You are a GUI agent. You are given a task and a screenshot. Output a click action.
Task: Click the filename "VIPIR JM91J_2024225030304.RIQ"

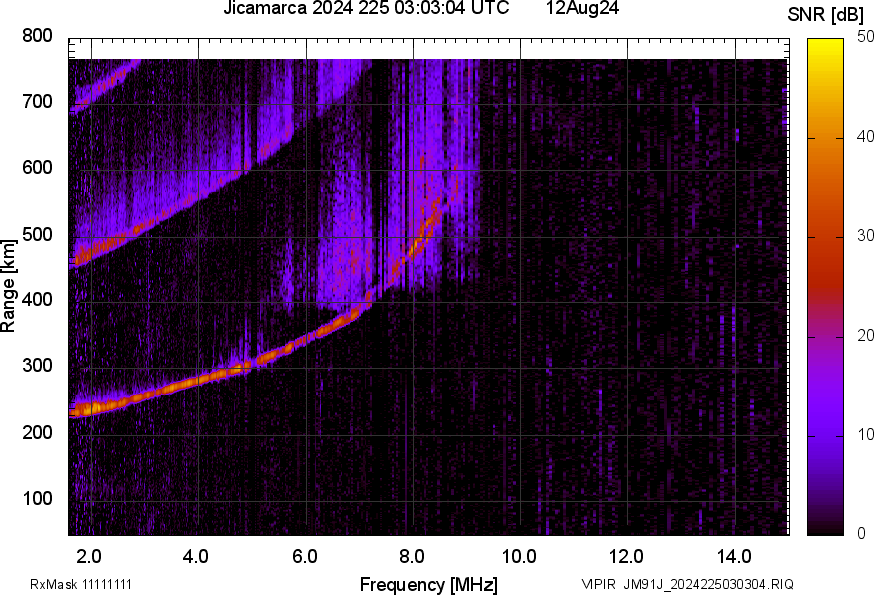(x=687, y=584)
